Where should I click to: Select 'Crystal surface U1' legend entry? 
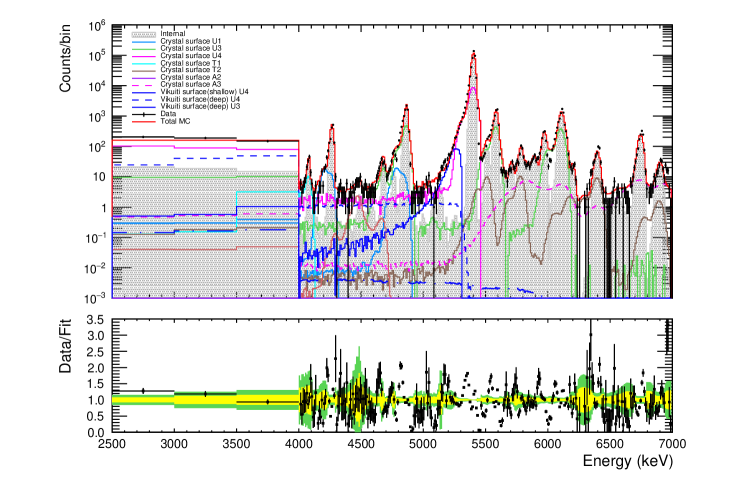(x=191, y=41)
